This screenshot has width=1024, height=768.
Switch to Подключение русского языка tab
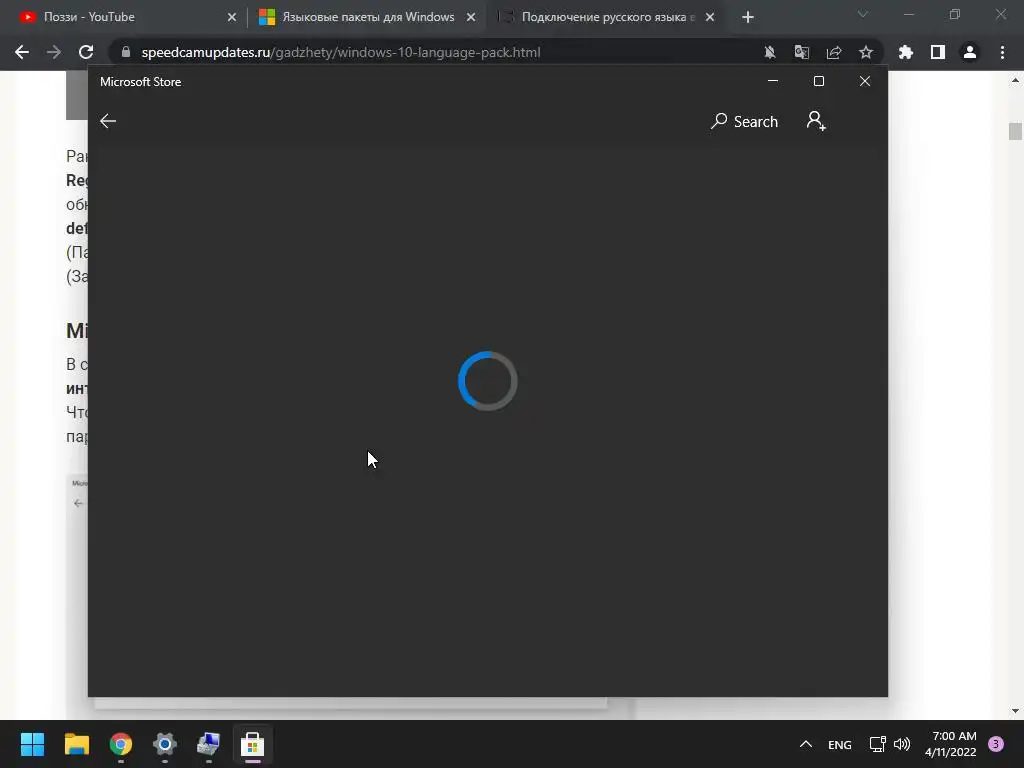606,17
